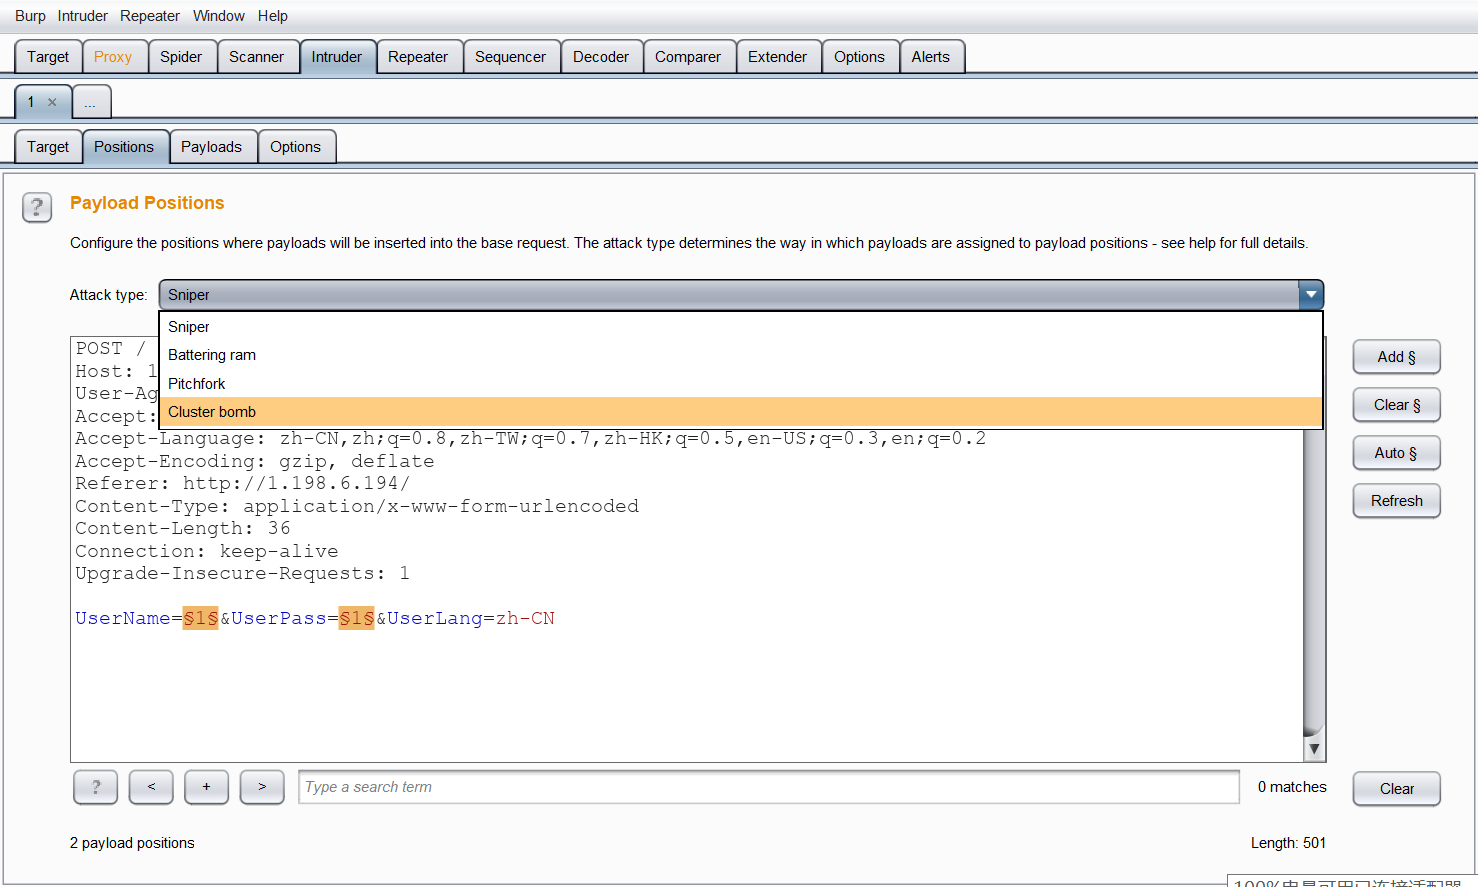Switch to the Proxy tab
This screenshot has width=1478, height=887.
113,57
